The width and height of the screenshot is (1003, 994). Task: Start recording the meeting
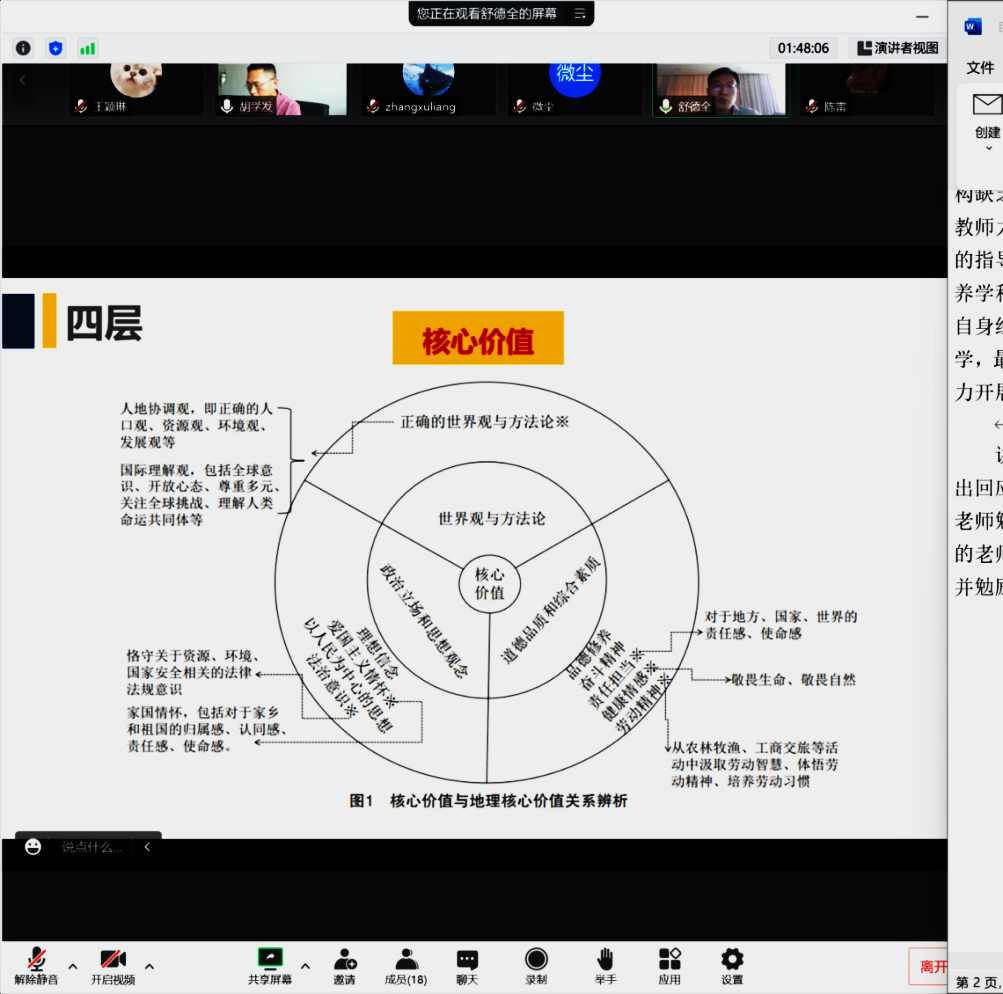tap(537, 966)
